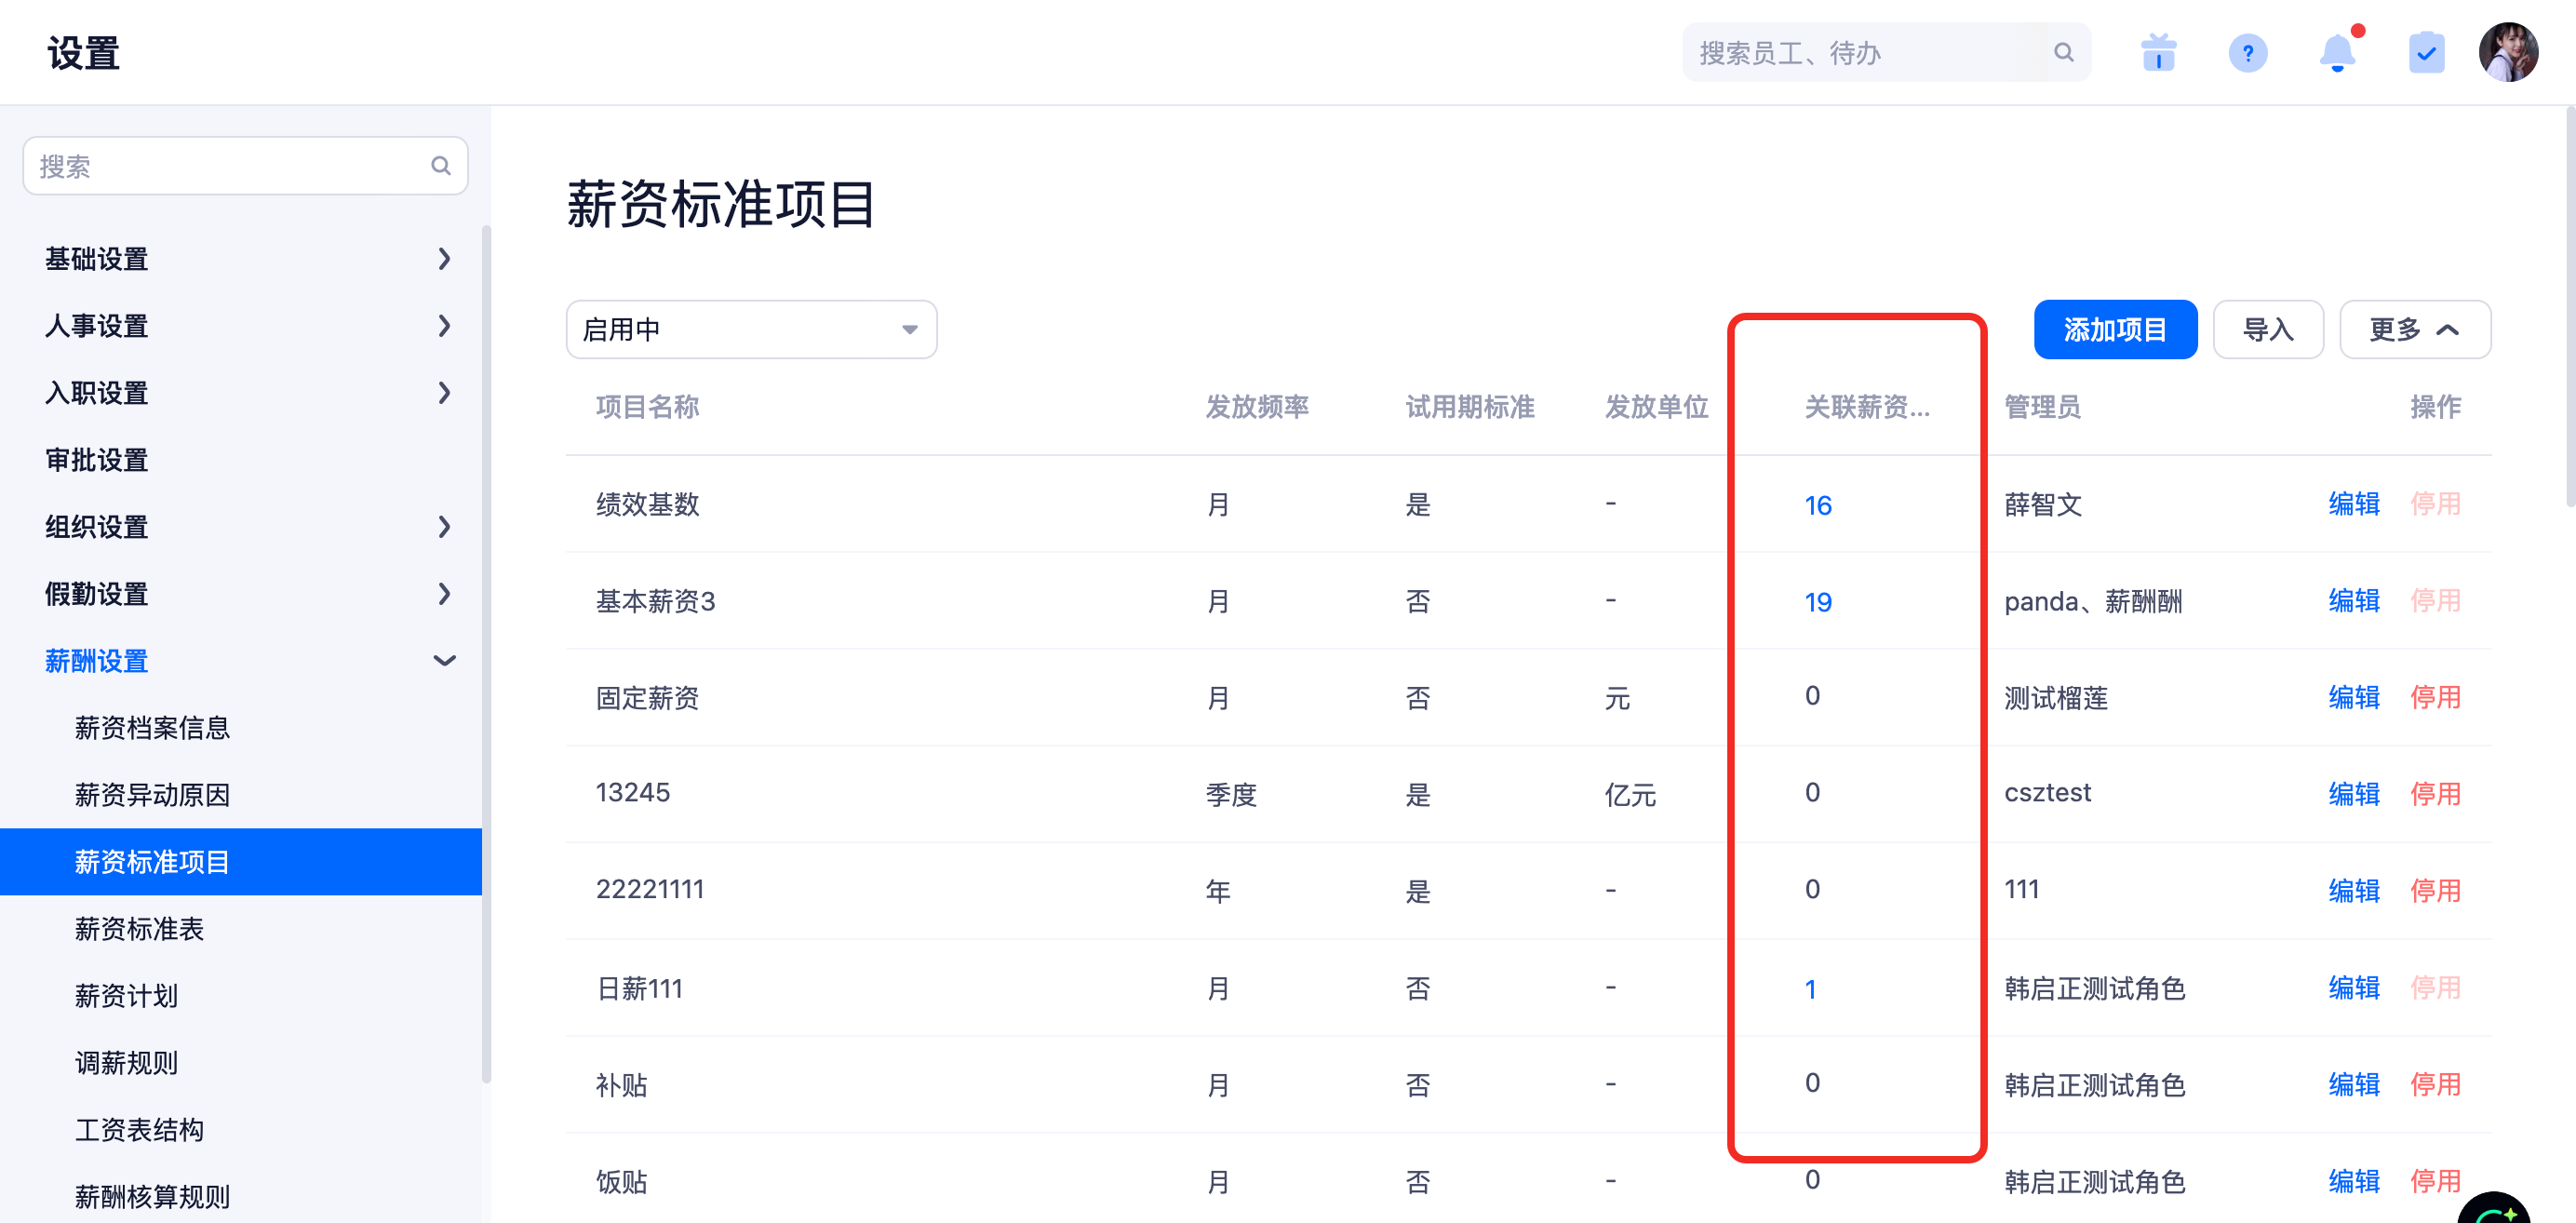The width and height of the screenshot is (2576, 1223).
Task: Select 审批设置 in the sidebar
Action: pyautogui.click(x=96, y=460)
